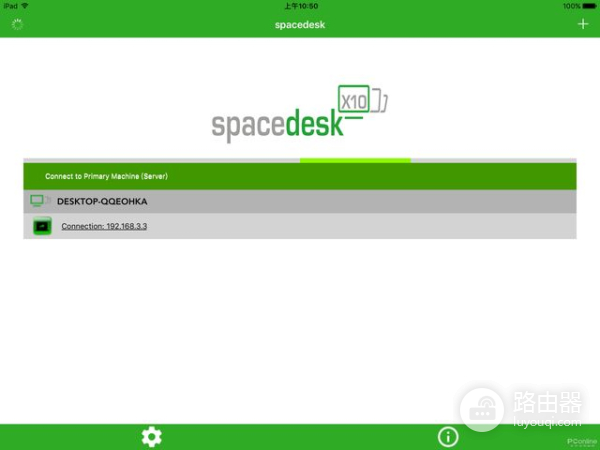This screenshot has height=450, width=600.
Task: Tap the green connection screen icon
Action: click(42, 226)
